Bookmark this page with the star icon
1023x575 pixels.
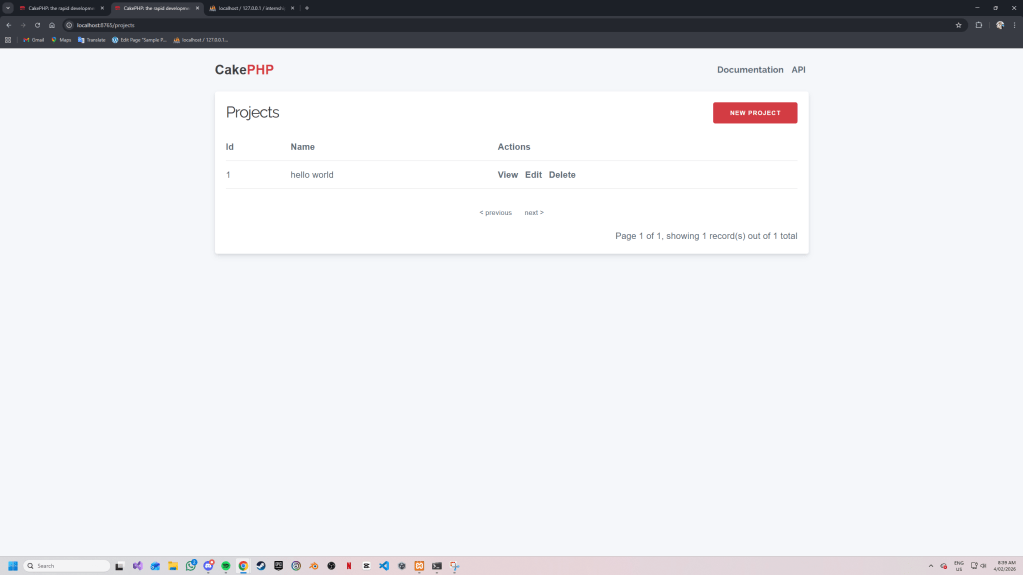[x=958, y=25]
